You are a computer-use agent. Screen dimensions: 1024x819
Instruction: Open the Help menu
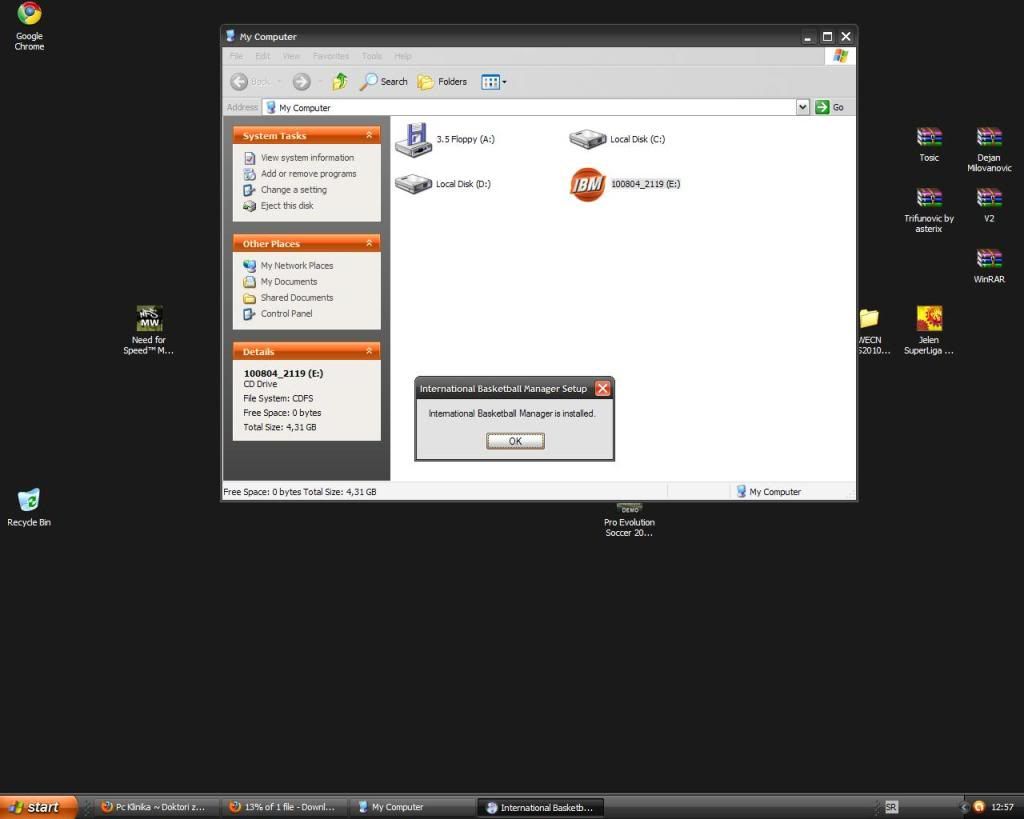coord(403,56)
